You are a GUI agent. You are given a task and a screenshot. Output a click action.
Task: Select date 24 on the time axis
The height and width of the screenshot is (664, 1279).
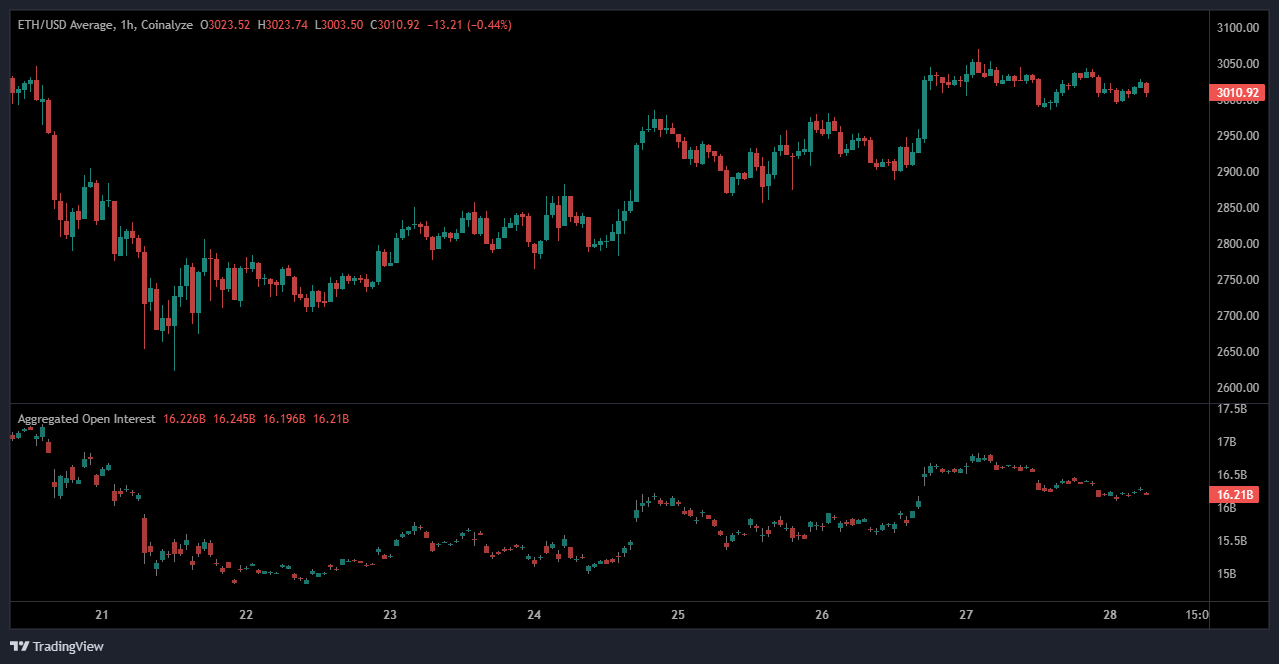534,615
